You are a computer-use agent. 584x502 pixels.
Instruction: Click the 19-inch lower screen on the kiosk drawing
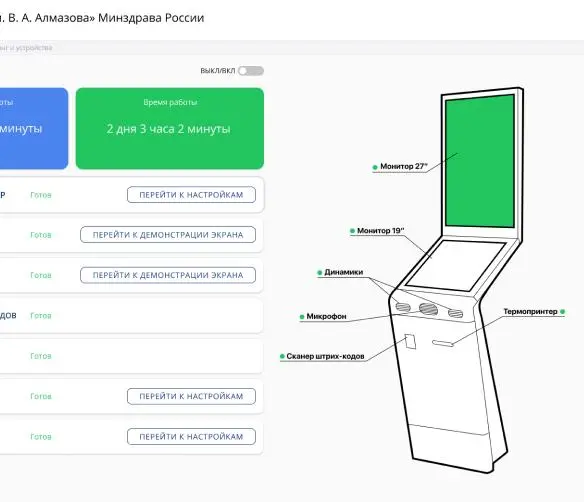pyautogui.click(x=456, y=266)
